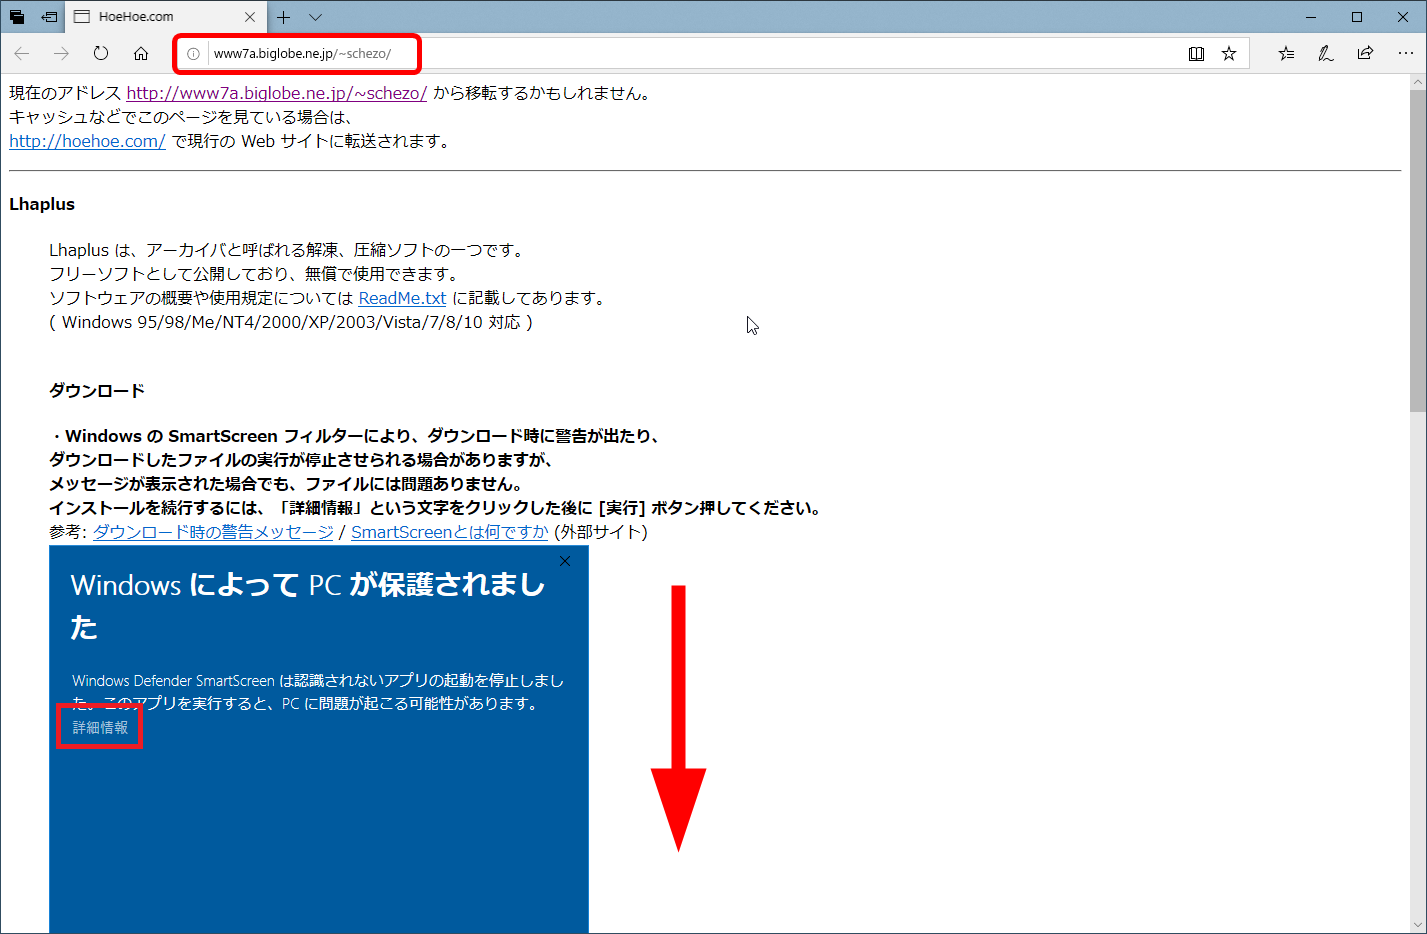Click 詳細情報 in the SmartScreen image
This screenshot has width=1427, height=934.
pos(100,728)
